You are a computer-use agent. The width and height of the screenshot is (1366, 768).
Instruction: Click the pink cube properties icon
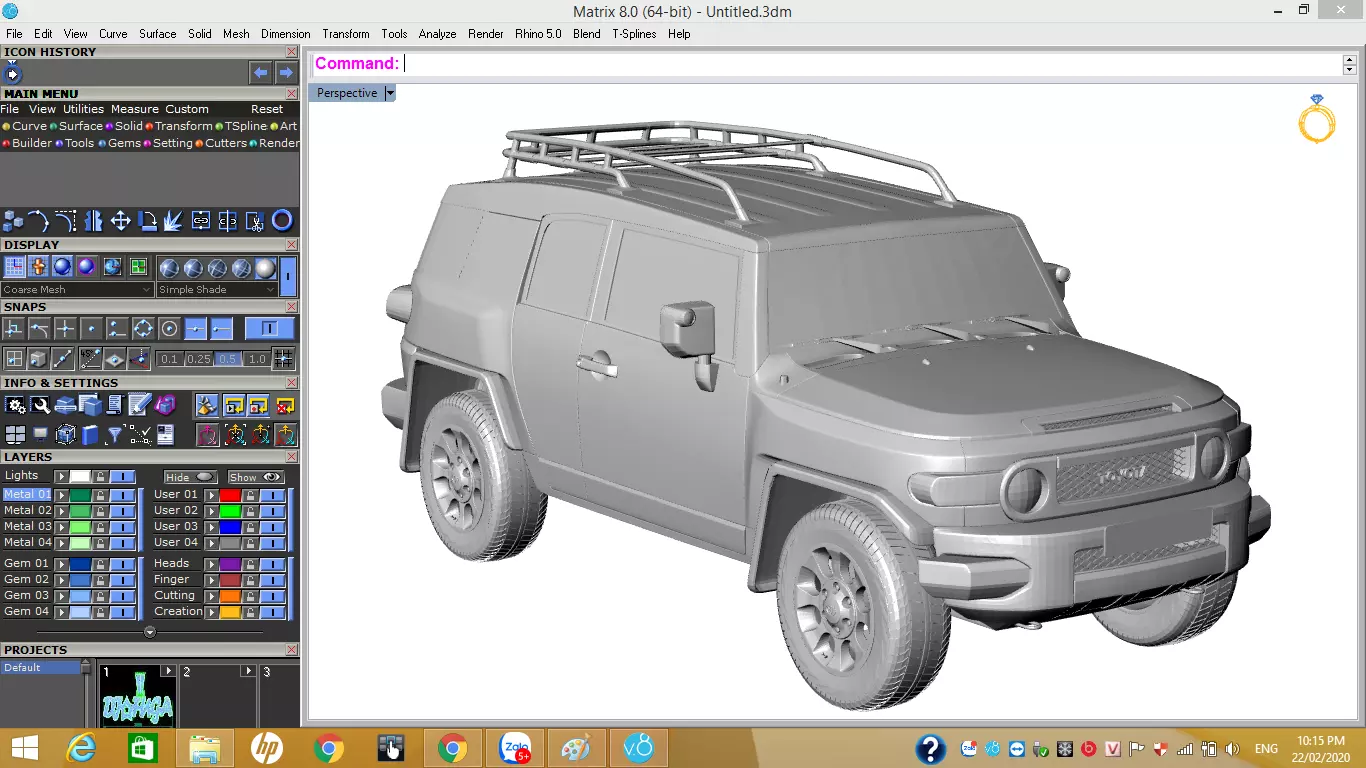point(165,405)
